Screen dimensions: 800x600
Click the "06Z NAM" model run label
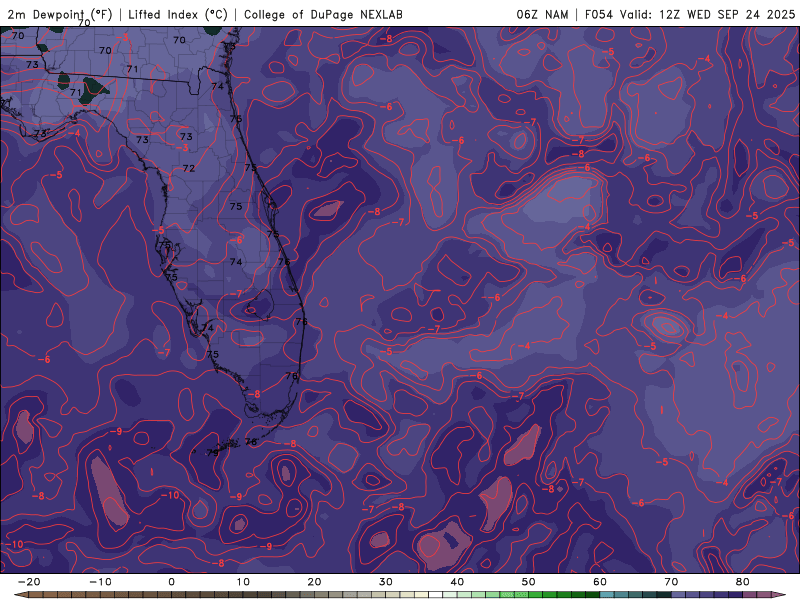point(542,14)
